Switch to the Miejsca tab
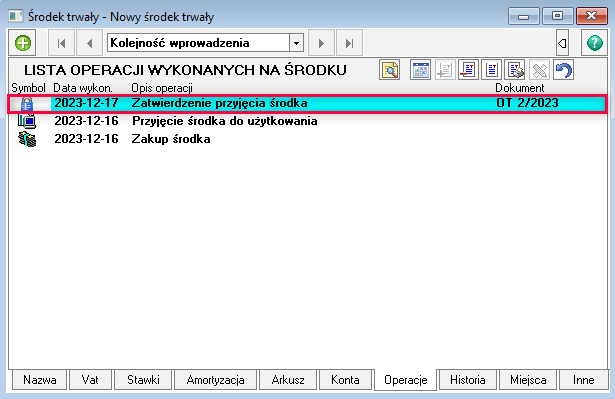Screen dimensions: 615x399 tap(528, 380)
